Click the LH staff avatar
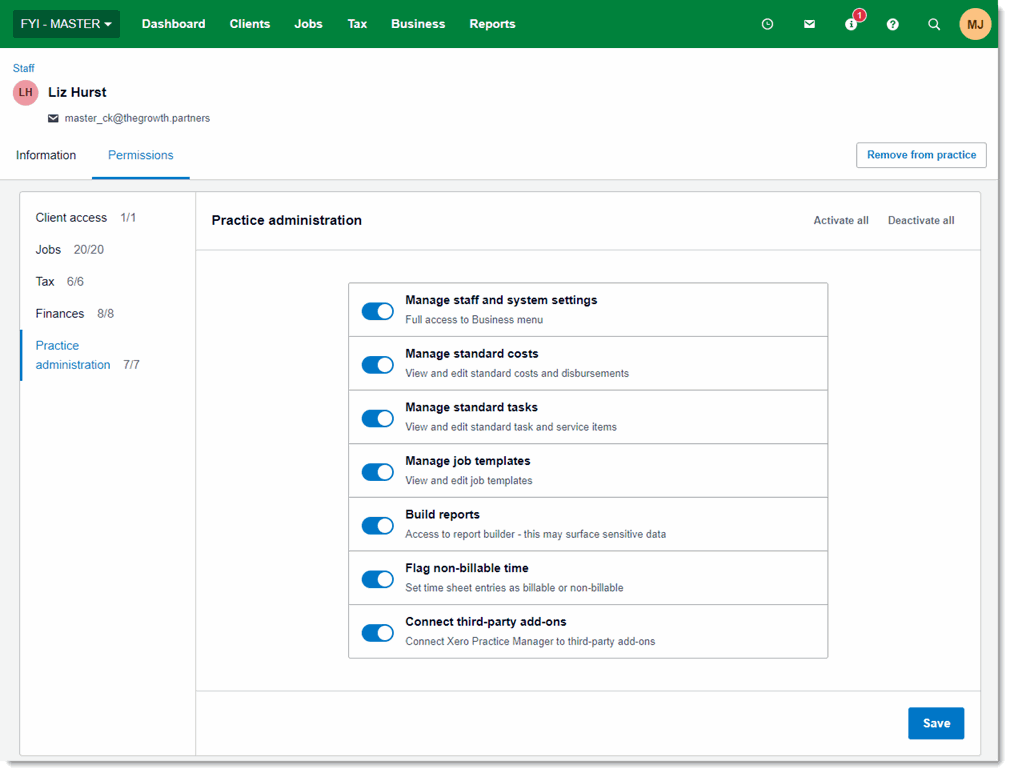Image resolution: width=1010 pixels, height=773 pixels. click(26, 93)
